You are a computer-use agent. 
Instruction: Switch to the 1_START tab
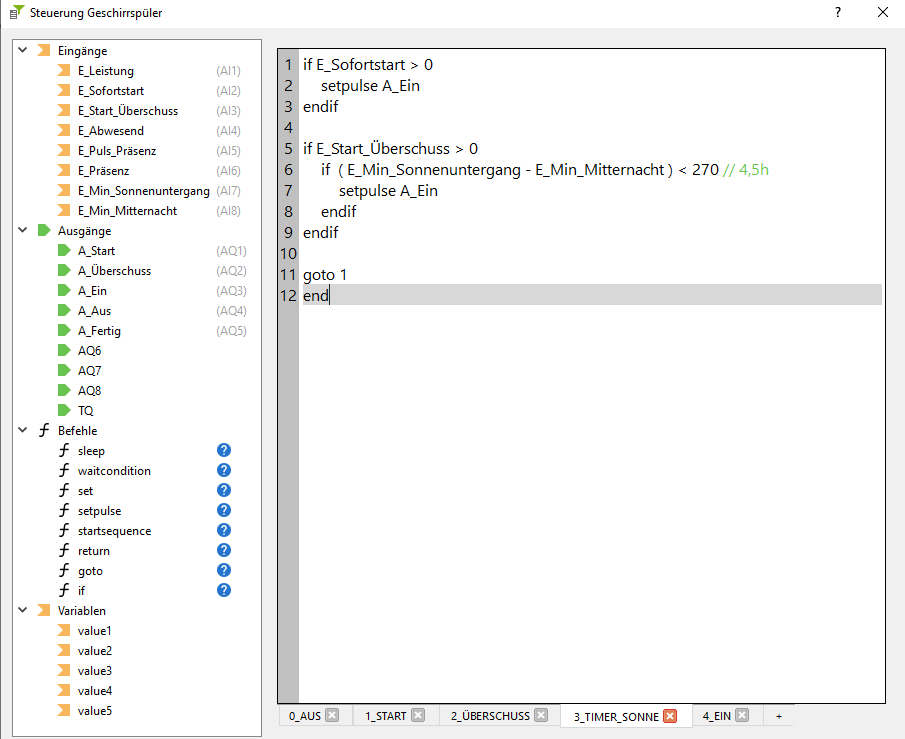tap(385, 716)
